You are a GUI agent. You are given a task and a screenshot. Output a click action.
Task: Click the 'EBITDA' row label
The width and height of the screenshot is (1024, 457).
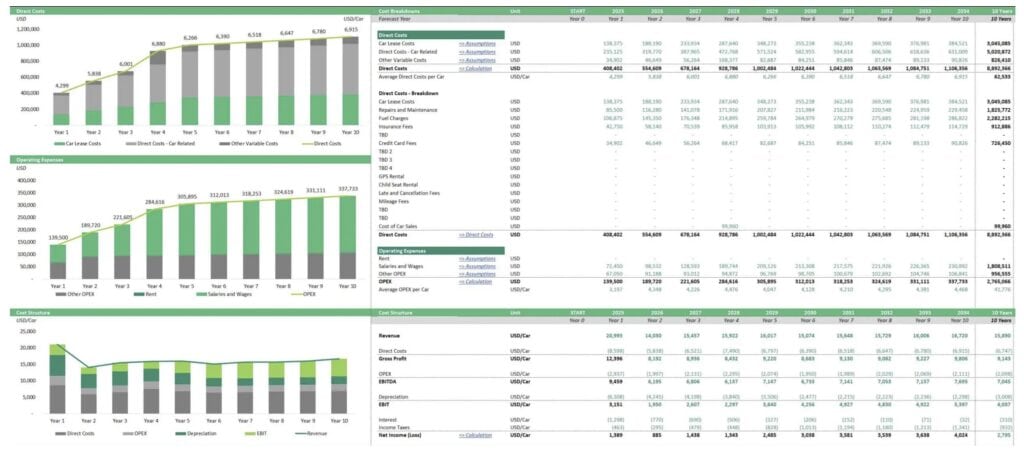coord(388,380)
